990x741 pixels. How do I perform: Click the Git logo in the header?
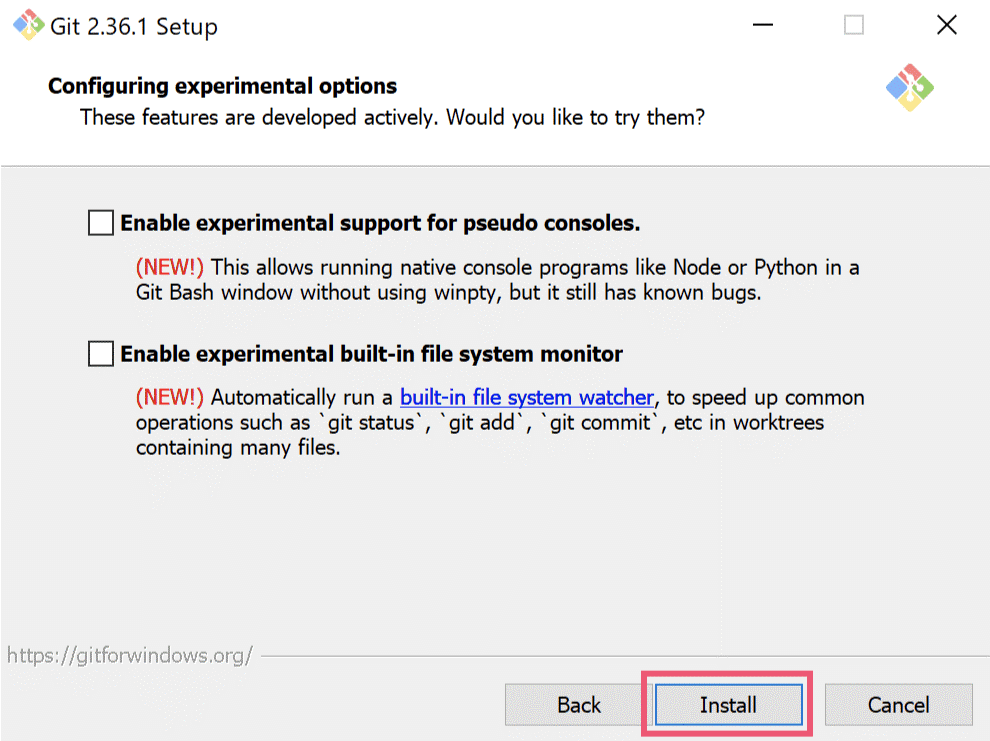(910, 88)
